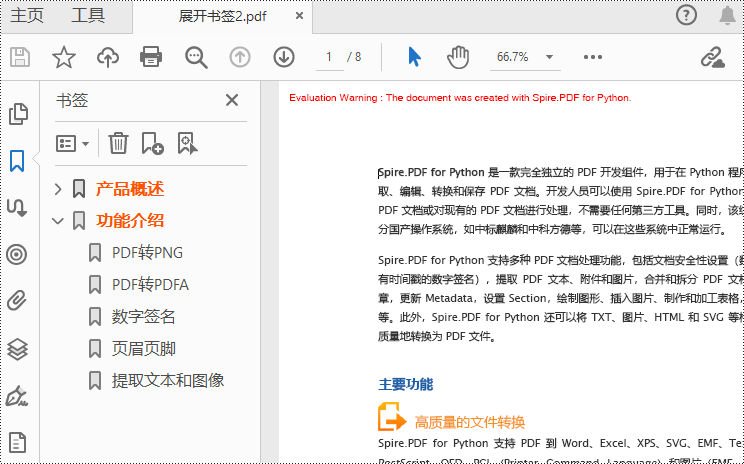Toggle the bookmarks sidebar panel
The image size is (744, 464).
point(17,161)
